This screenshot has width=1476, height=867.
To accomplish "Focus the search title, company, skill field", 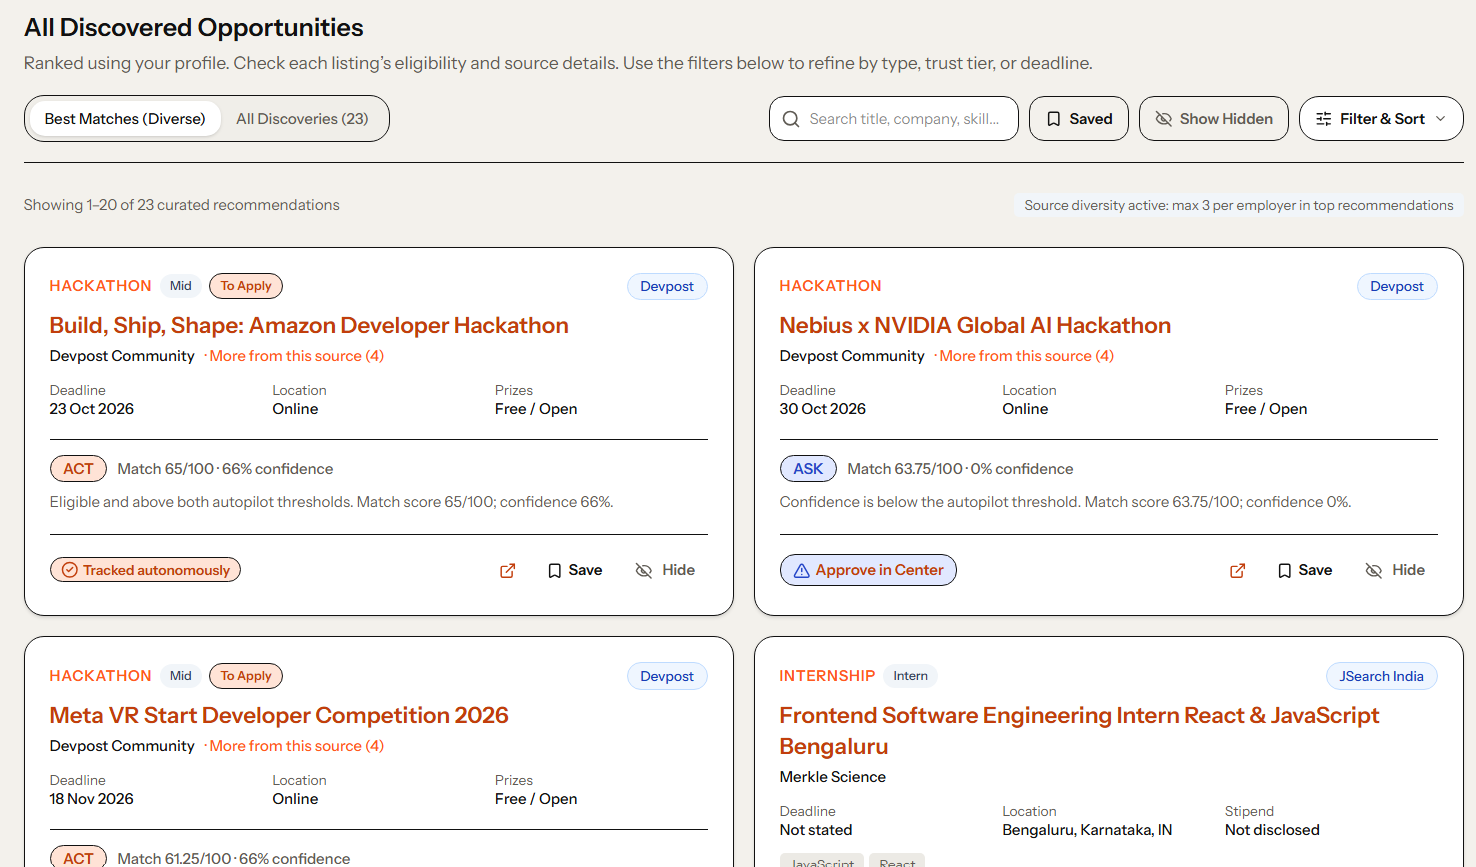I will click(894, 119).
